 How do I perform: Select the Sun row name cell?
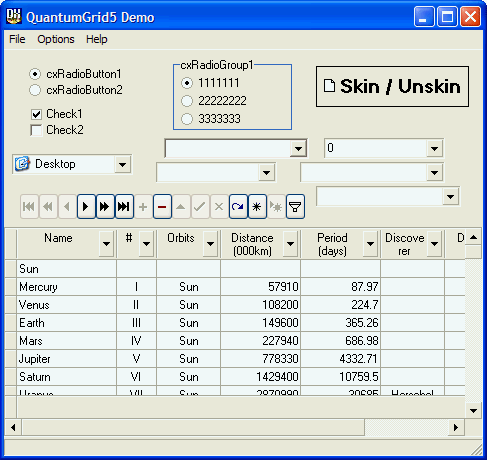point(67,269)
